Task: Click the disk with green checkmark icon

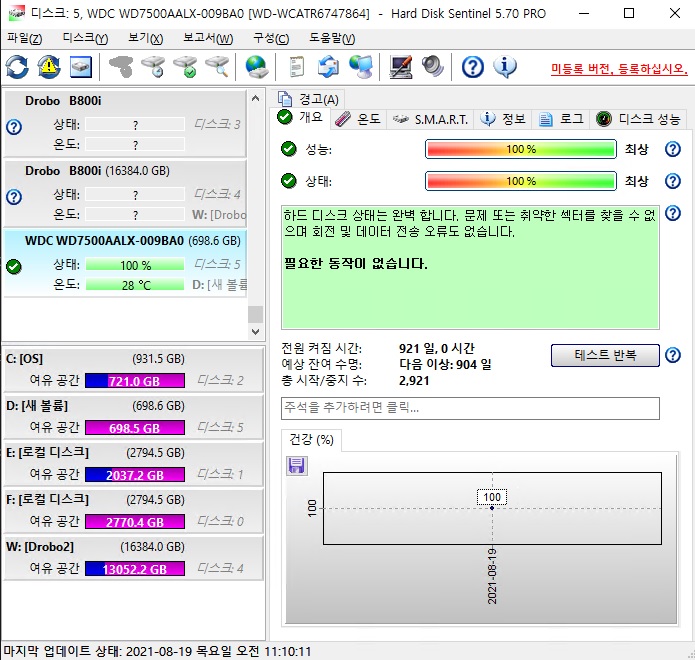Action: pos(185,67)
